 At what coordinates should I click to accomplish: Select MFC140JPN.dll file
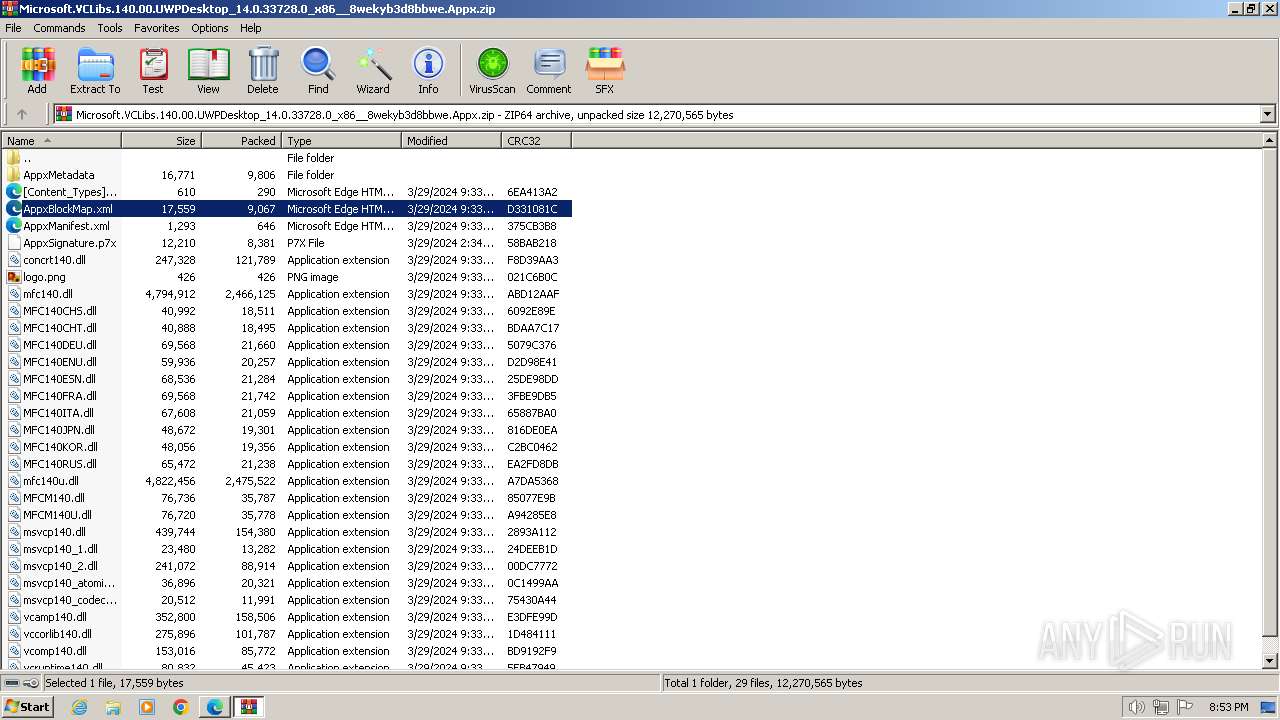[288, 430]
